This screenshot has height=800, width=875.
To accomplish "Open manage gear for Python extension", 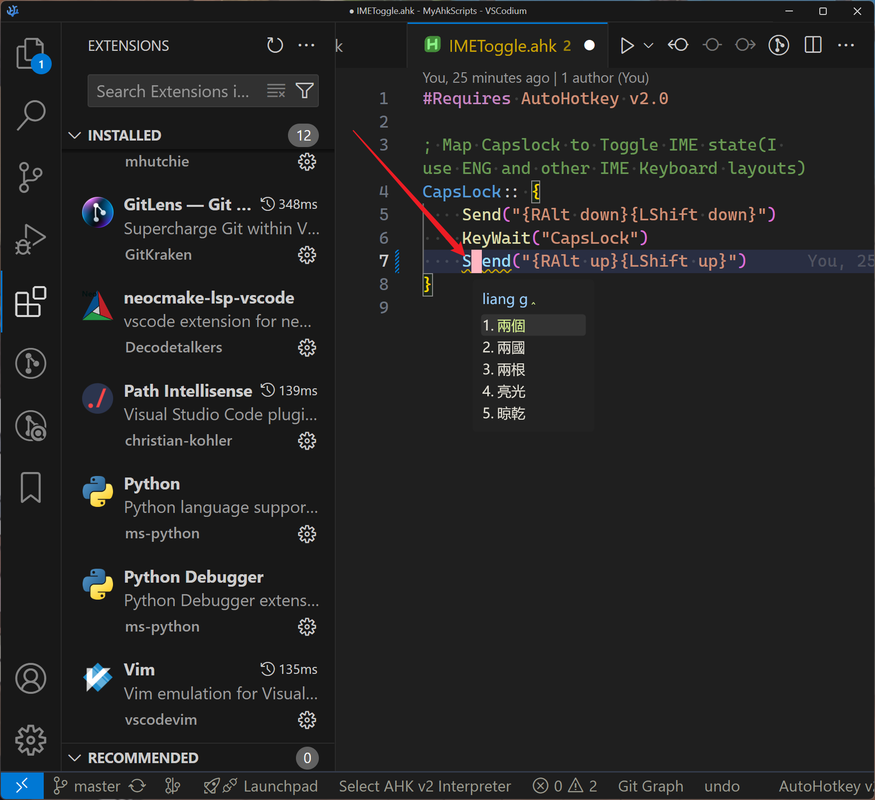I will pyautogui.click(x=307, y=534).
